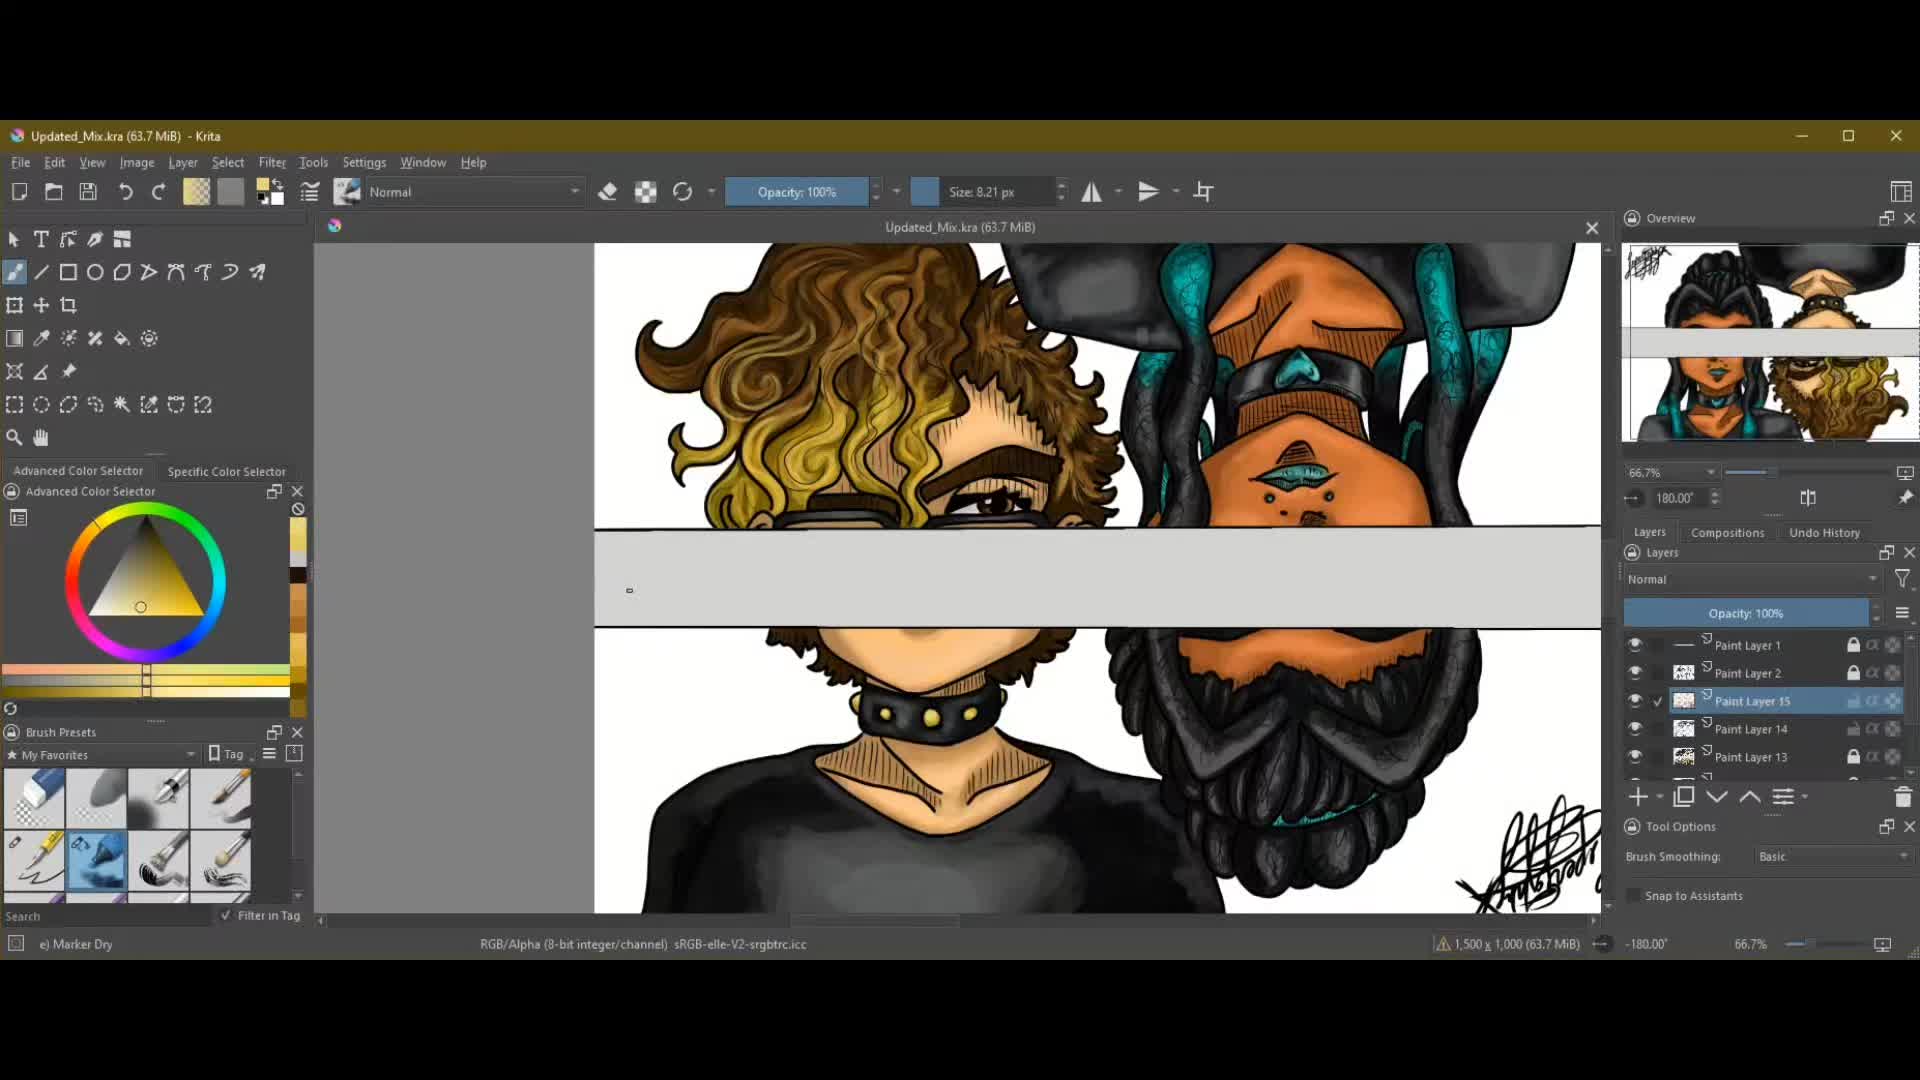The image size is (1920, 1080).
Task: Select the Ellipse shape tool
Action: click(x=95, y=272)
